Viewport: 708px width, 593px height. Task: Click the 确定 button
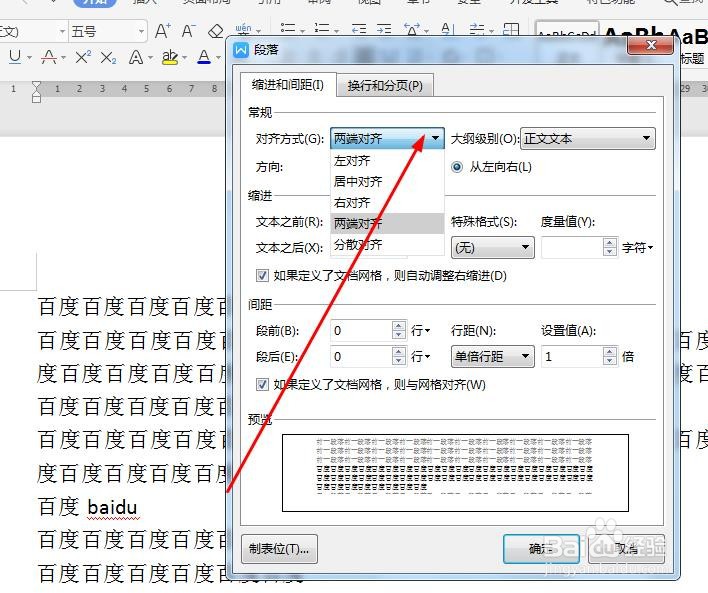point(541,549)
